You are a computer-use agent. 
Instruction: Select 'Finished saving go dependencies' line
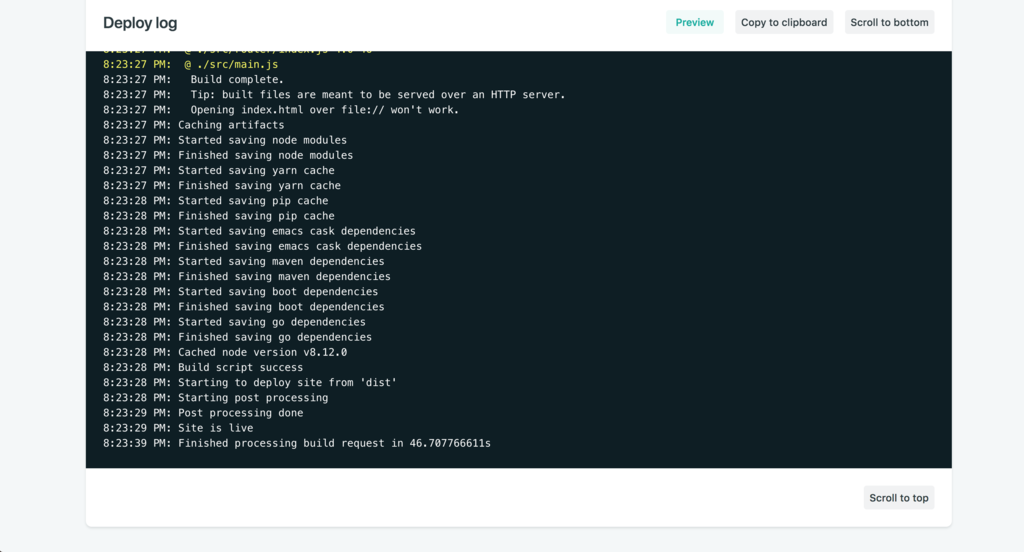point(238,337)
